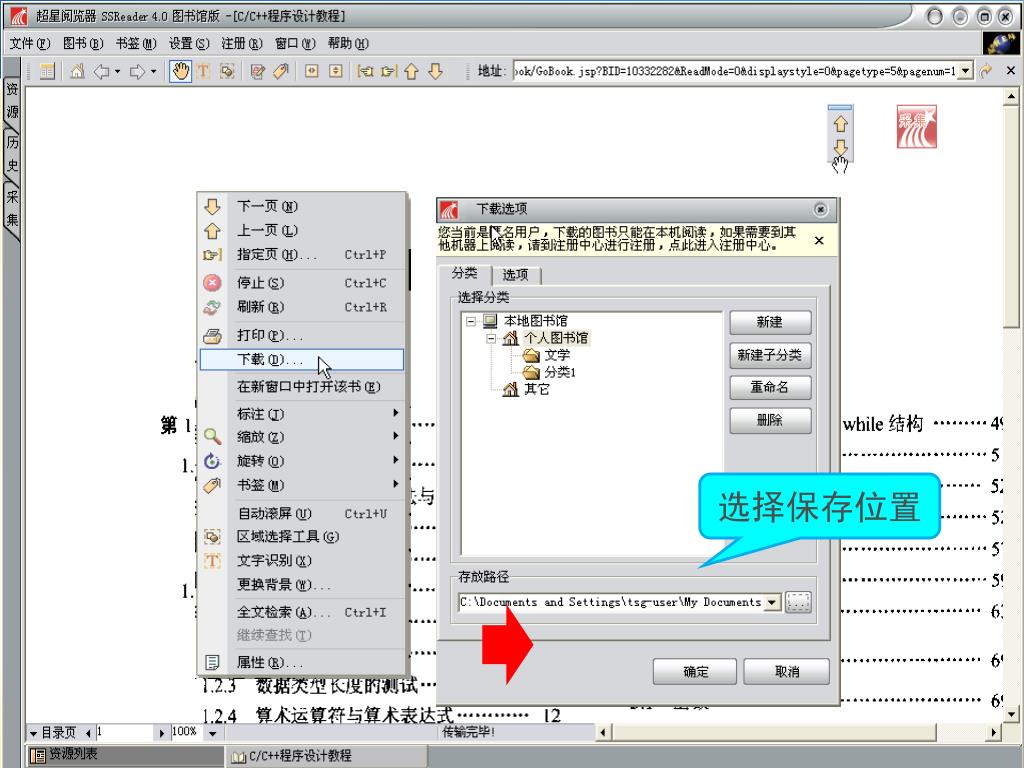
Task: Navigate forward with the right arrow
Action: 137,71
